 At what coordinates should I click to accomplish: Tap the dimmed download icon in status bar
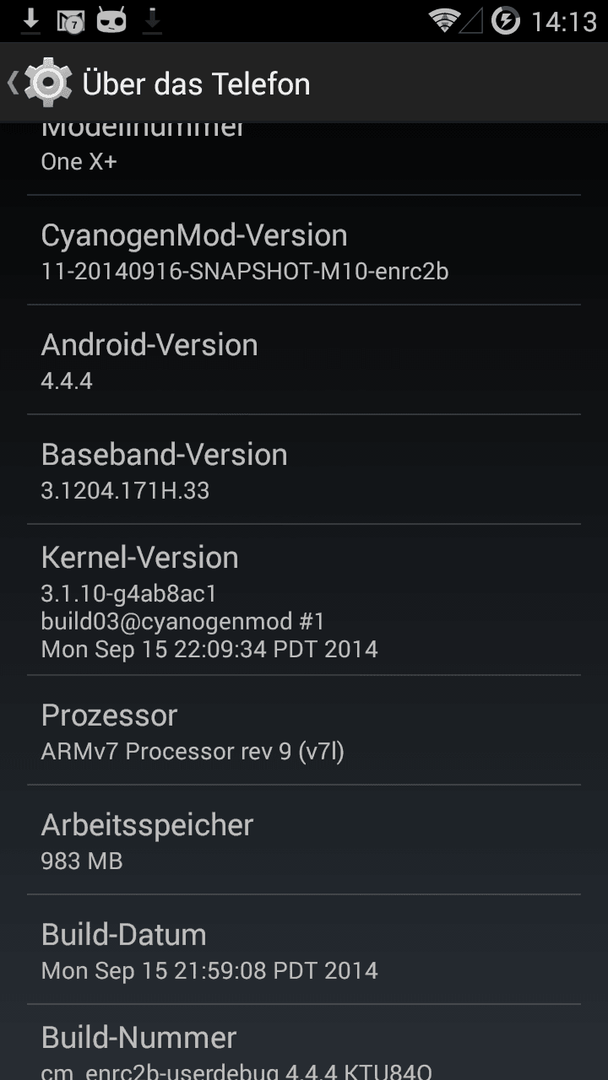[152, 21]
